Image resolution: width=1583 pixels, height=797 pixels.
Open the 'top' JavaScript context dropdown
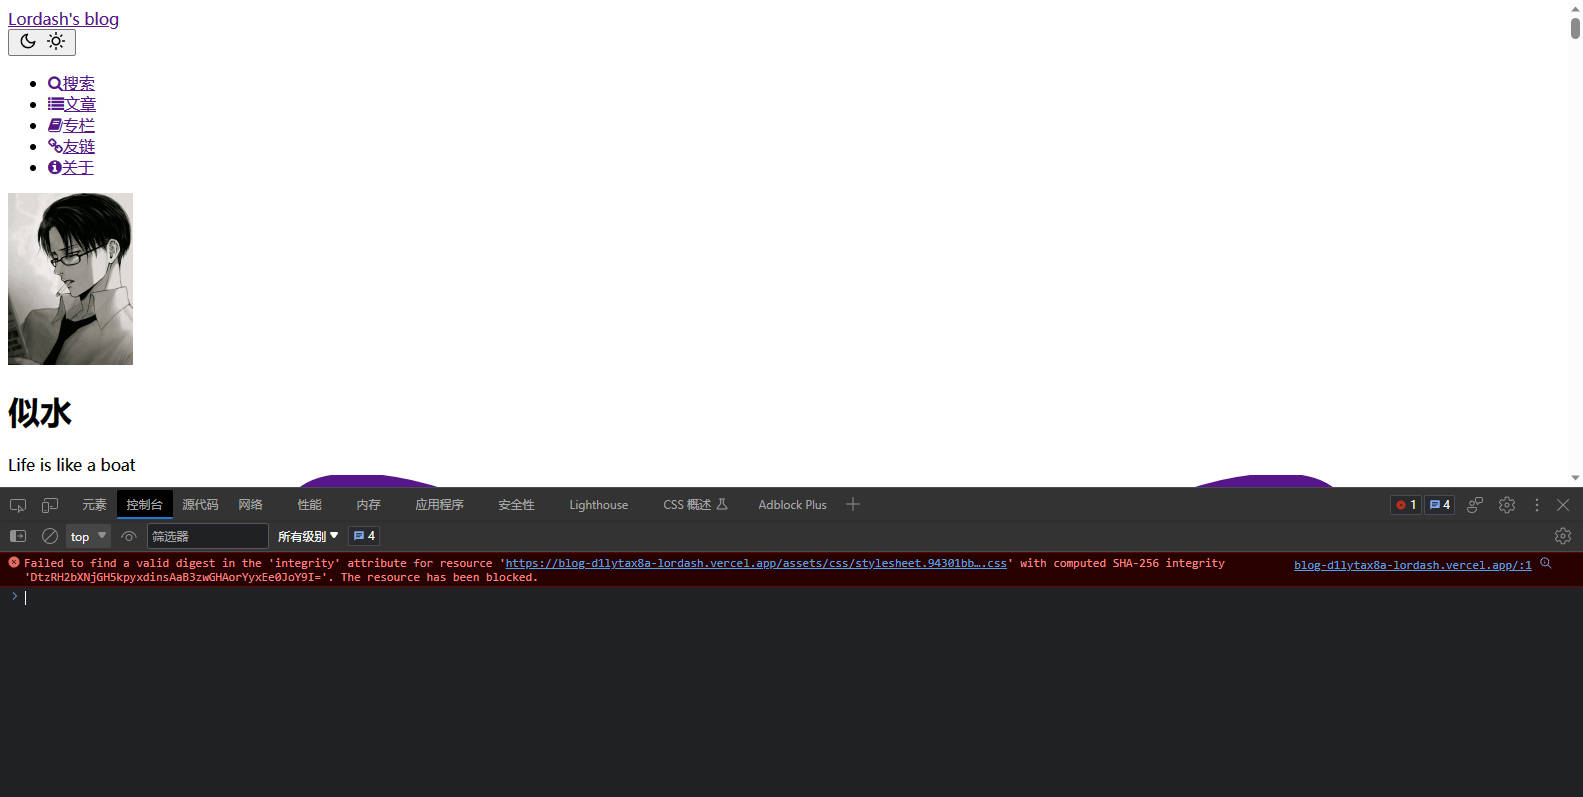pyautogui.click(x=88, y=537)
